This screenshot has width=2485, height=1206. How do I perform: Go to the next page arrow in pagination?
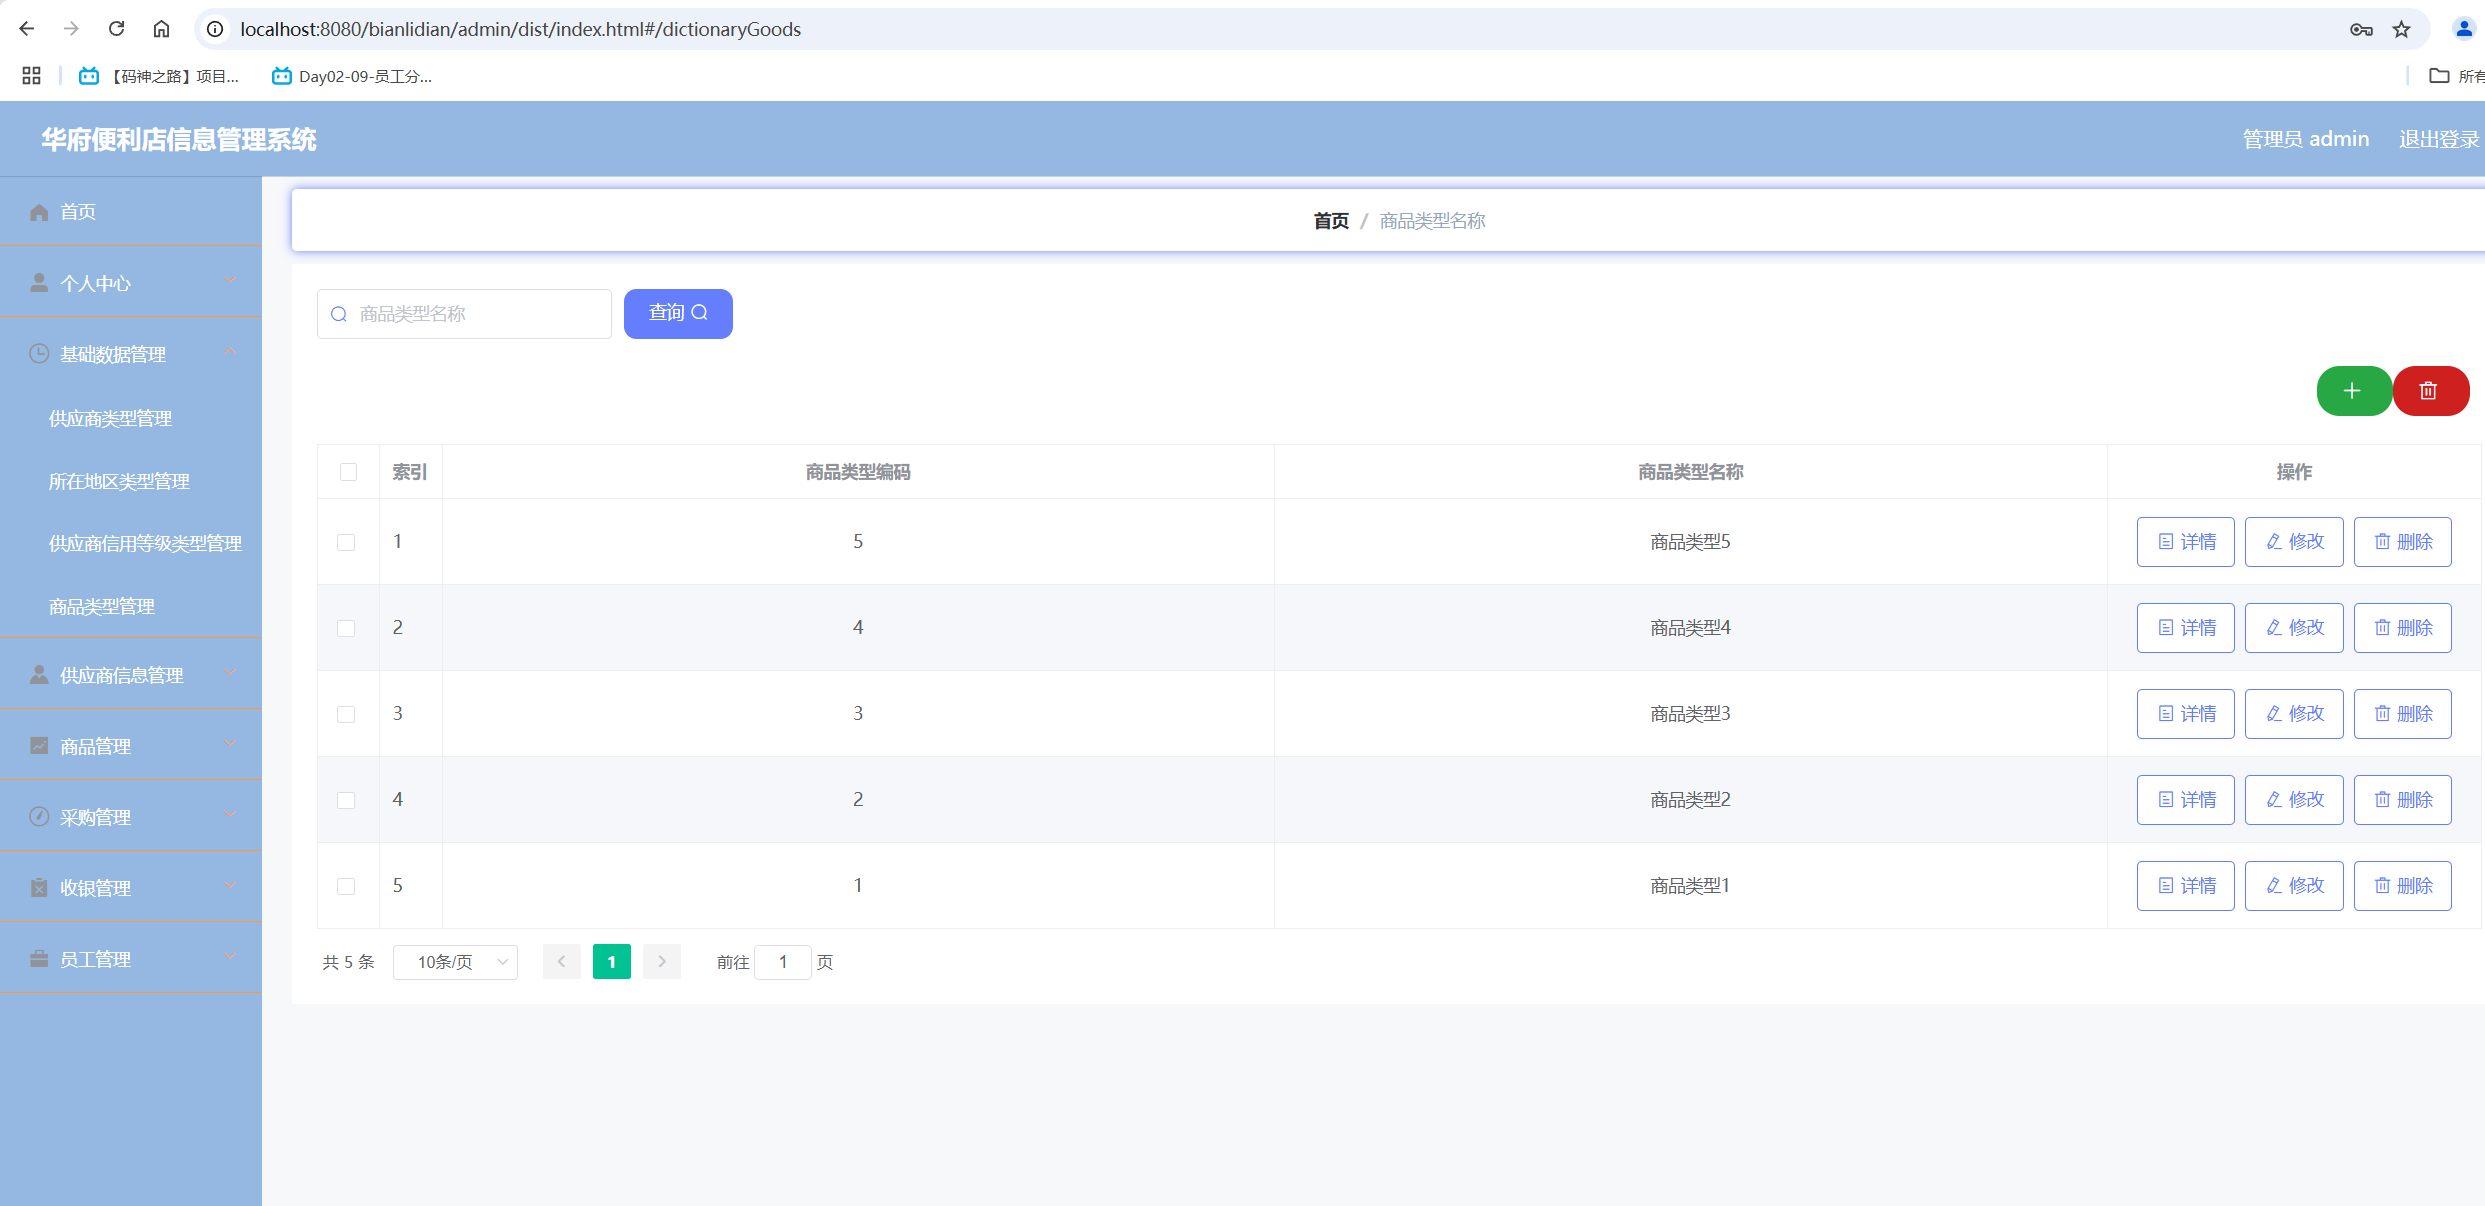(662, 962)
